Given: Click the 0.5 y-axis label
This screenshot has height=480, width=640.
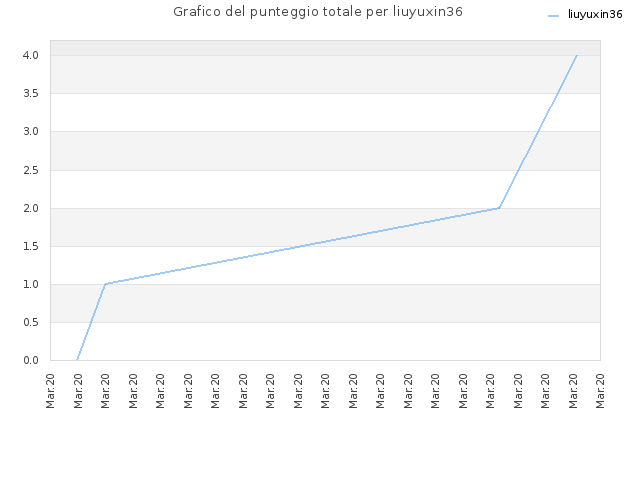Looking at the screenshot, I should [31, 322].
